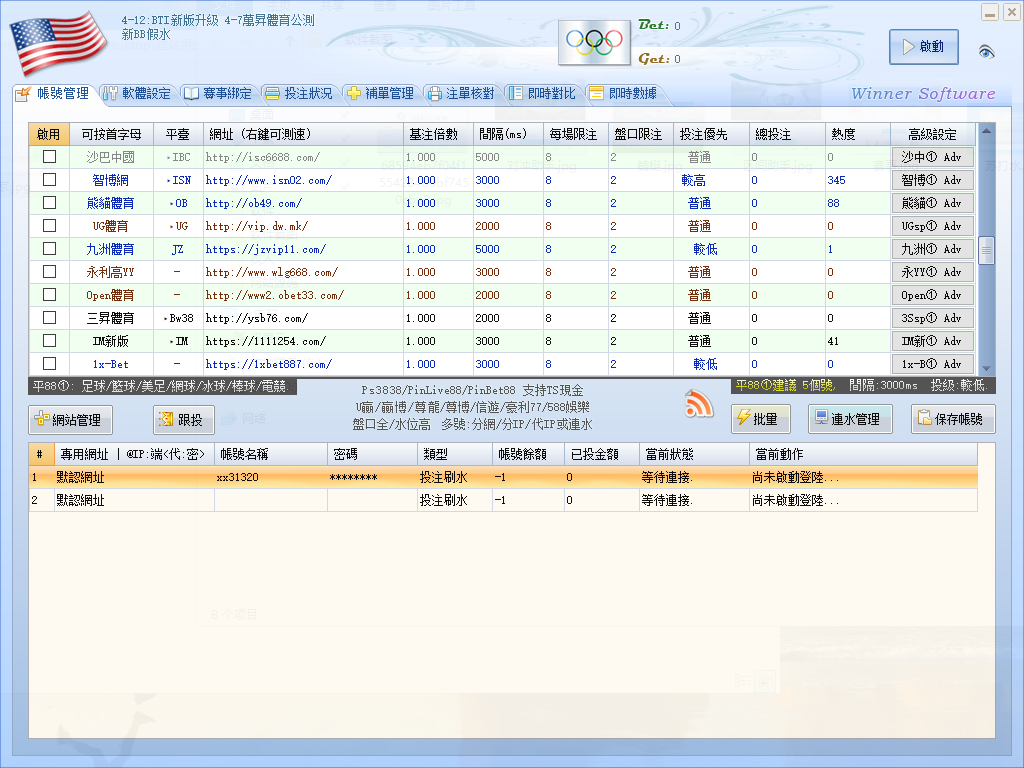Open the 即時數據 tab
The width and height of the screenshot is (1024, 768).
(623, 93)
